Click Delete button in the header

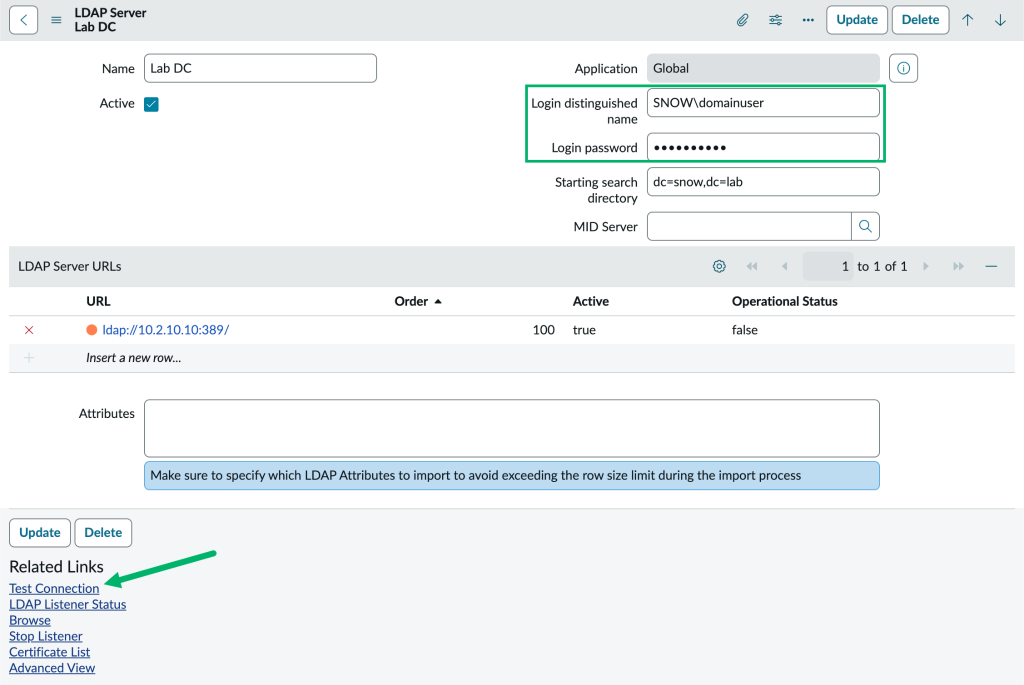click(920, 20)
